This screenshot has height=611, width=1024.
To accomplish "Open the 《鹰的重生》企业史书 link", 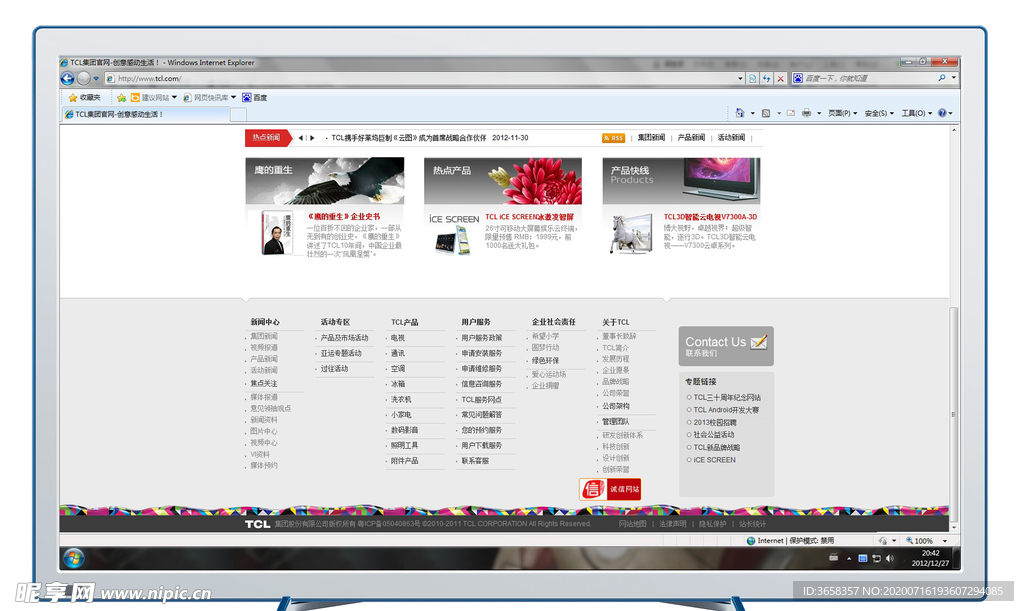I will pos(344,217).
